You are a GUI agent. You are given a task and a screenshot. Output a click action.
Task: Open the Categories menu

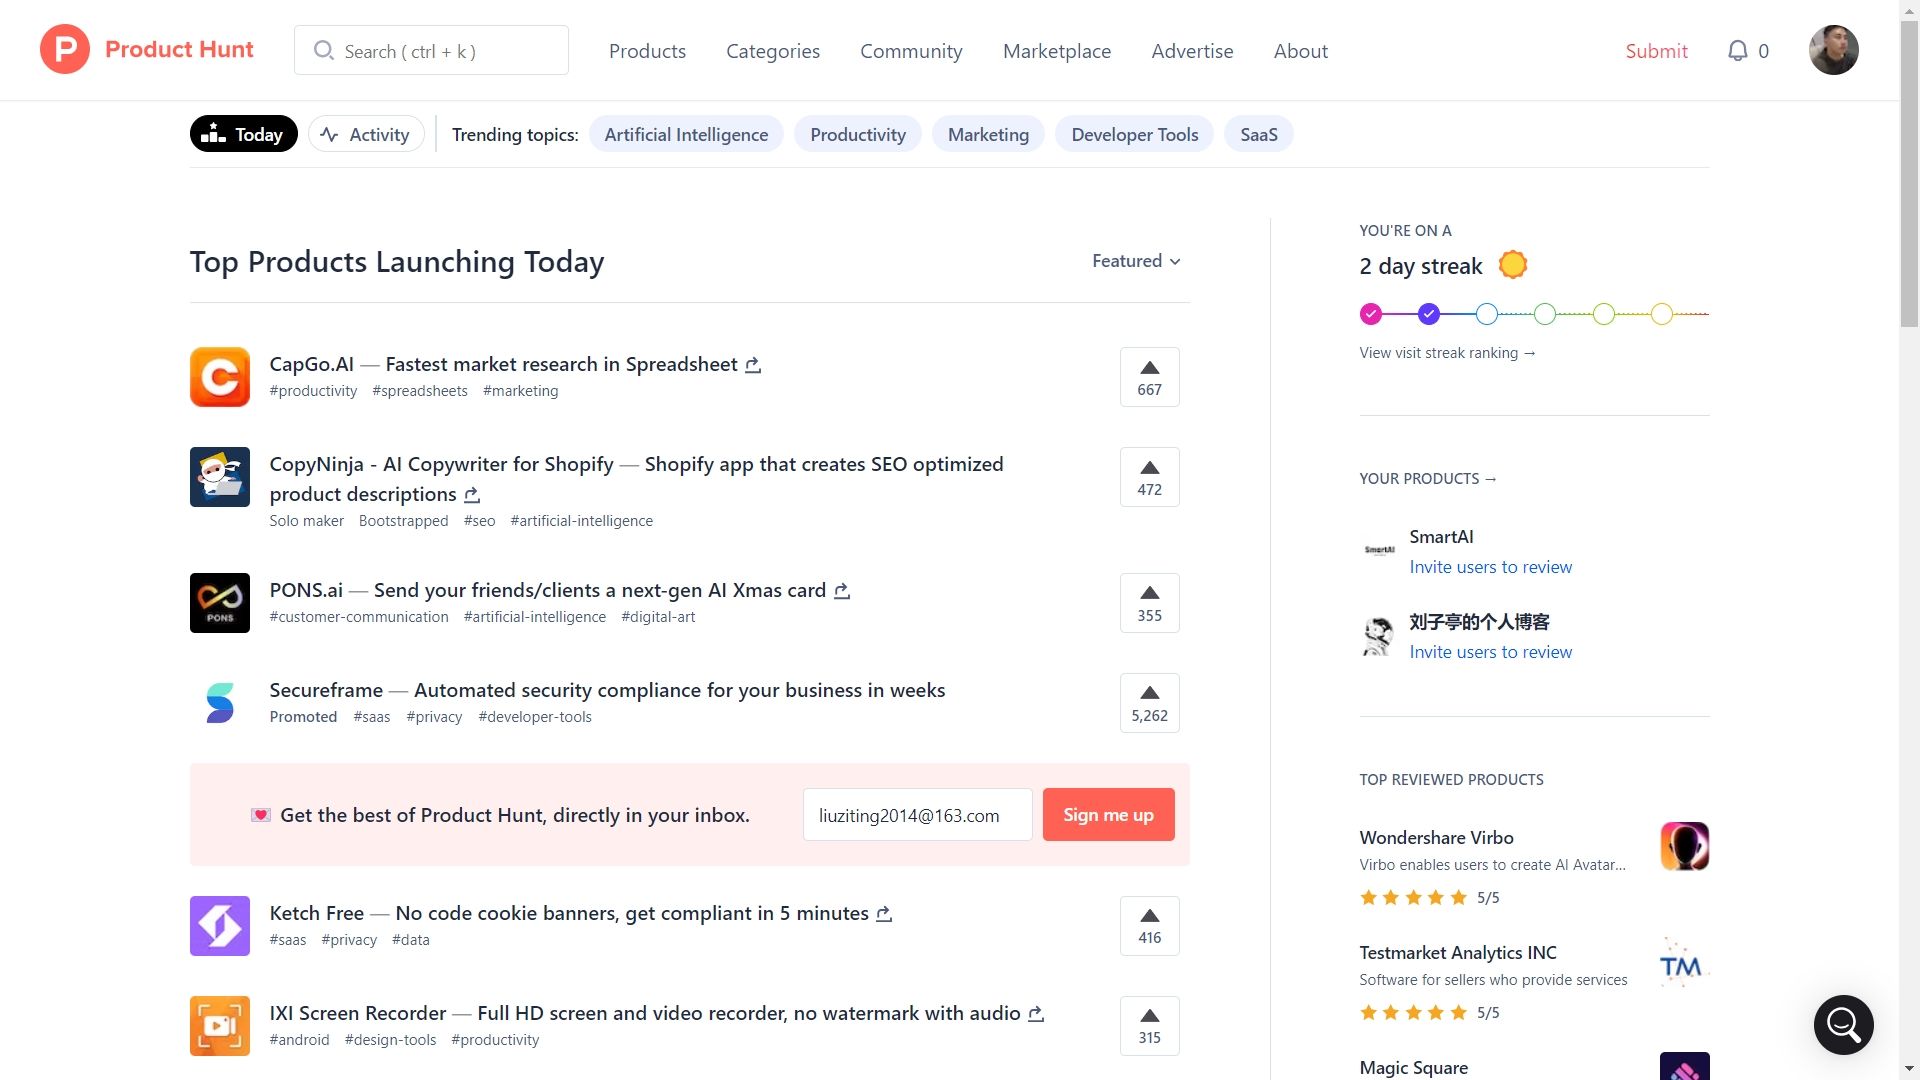coord(773,51)
